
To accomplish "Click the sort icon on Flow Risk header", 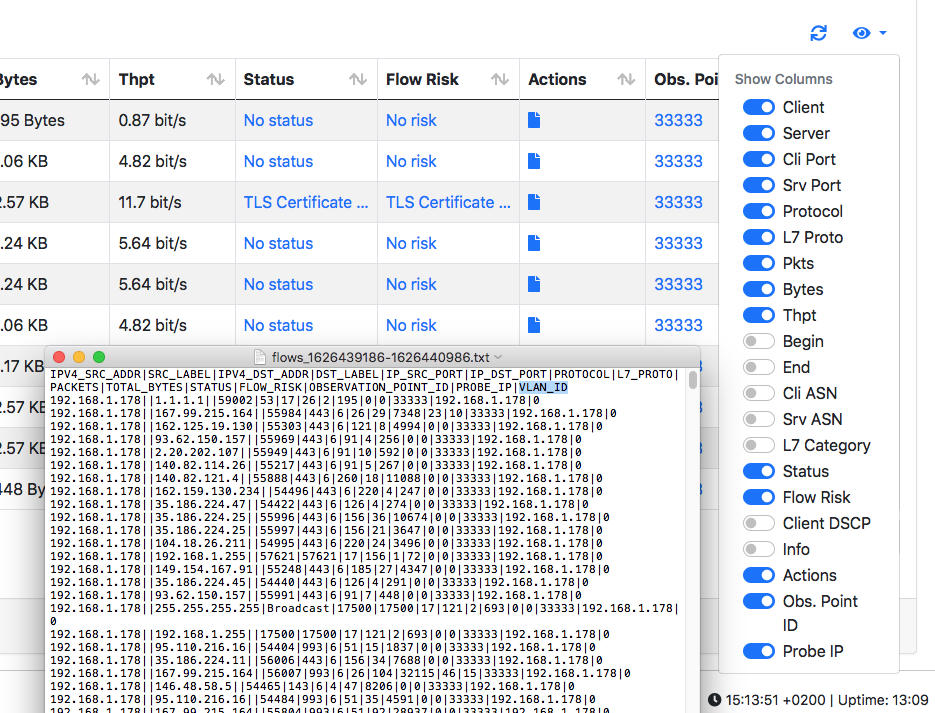I will 498,79.
